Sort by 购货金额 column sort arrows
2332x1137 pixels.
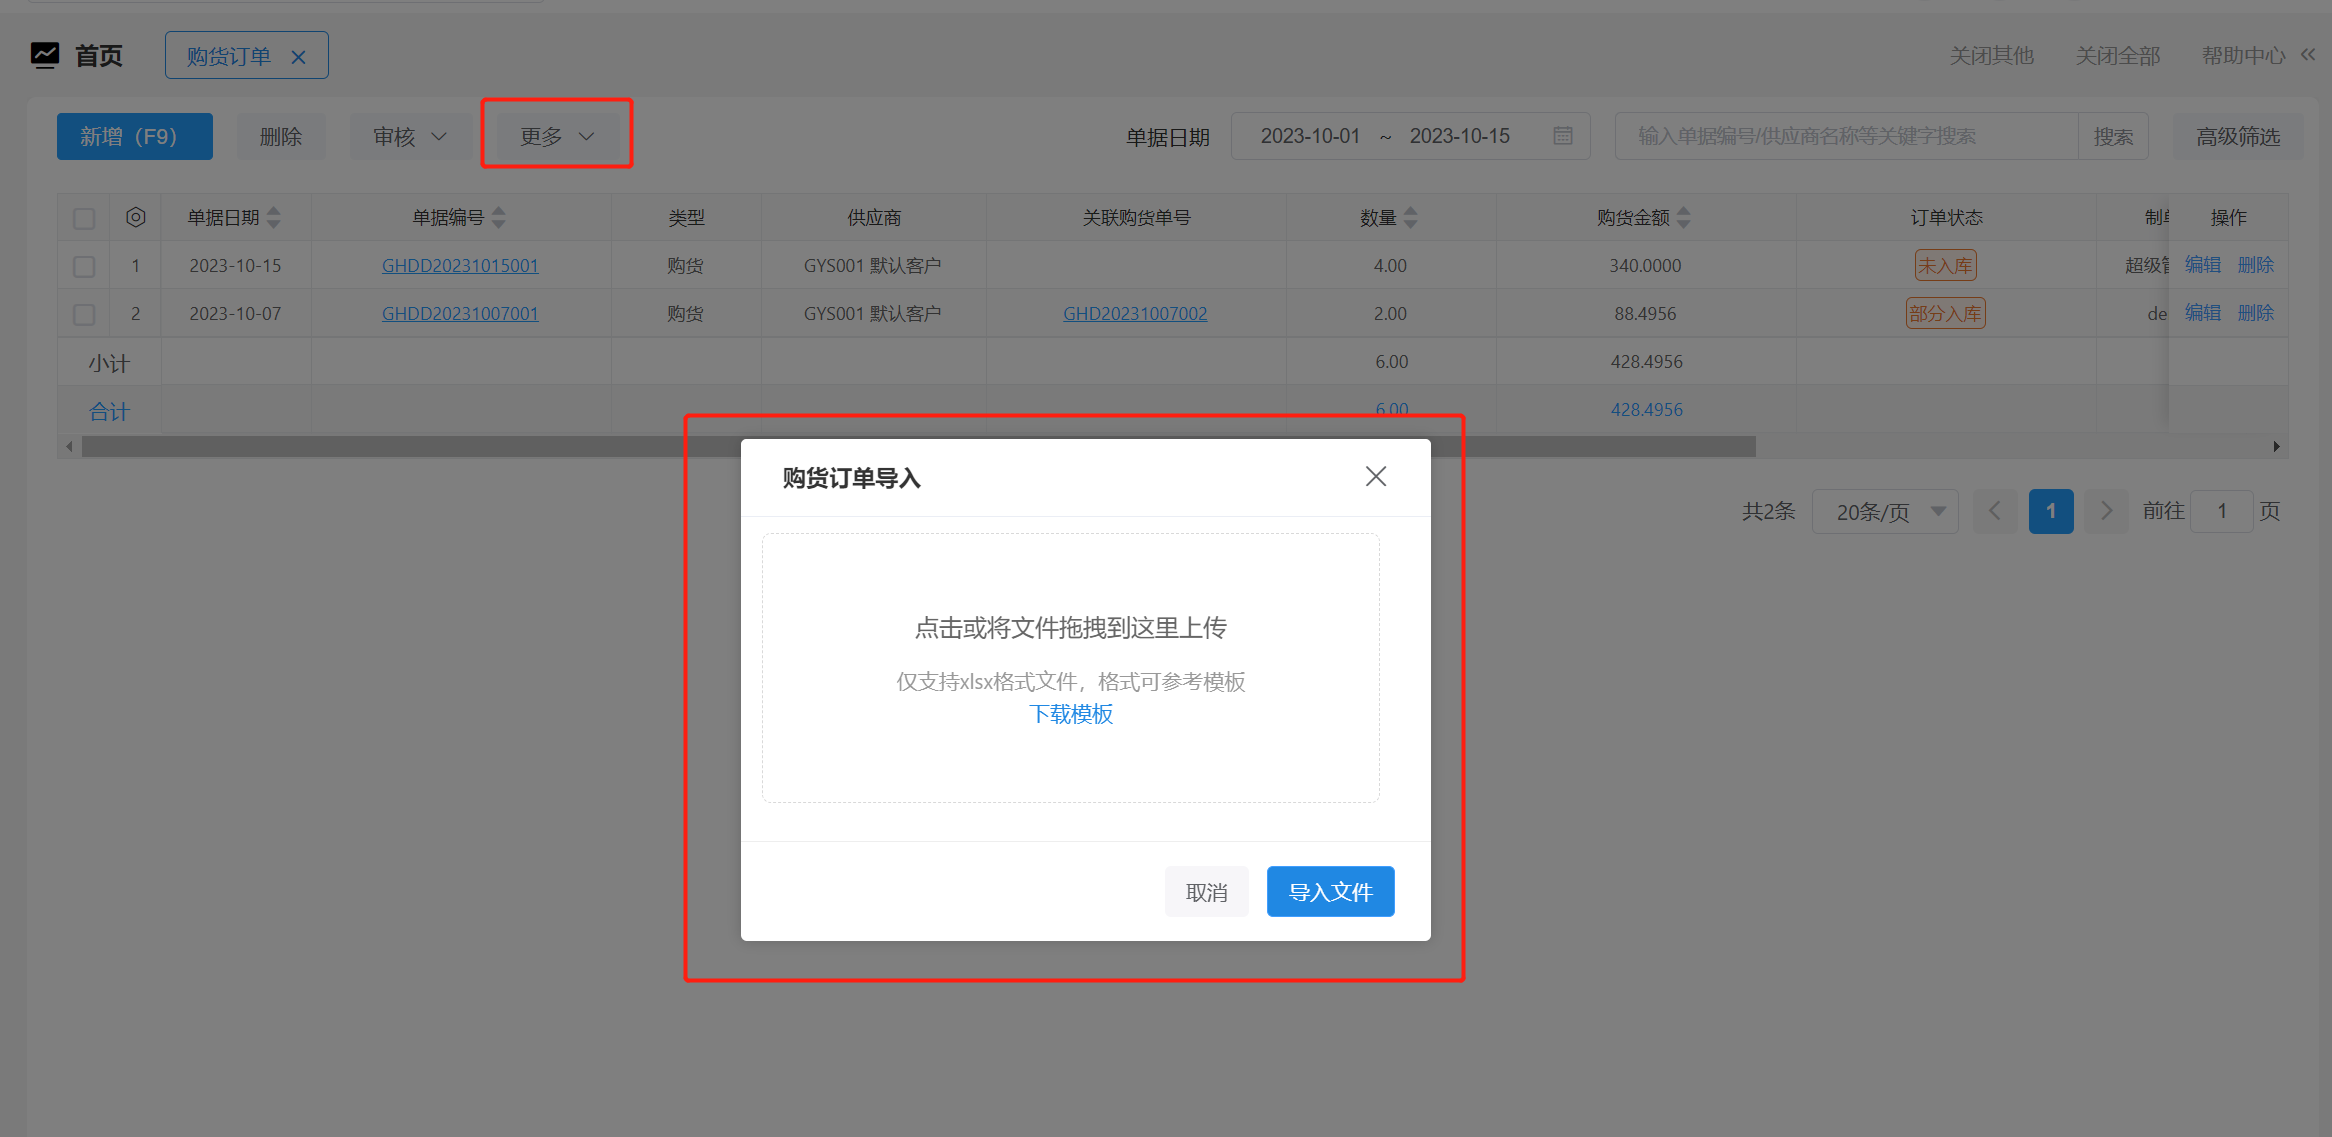click(x=1683, y=217)
